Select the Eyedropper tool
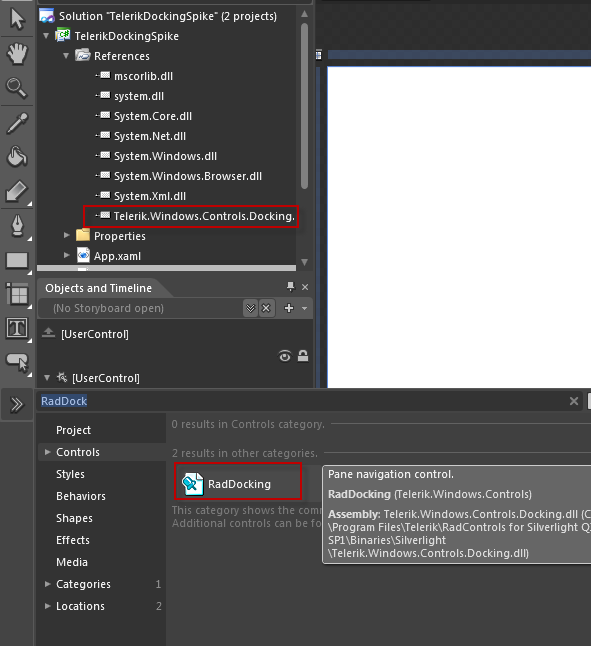 (16, 123)
